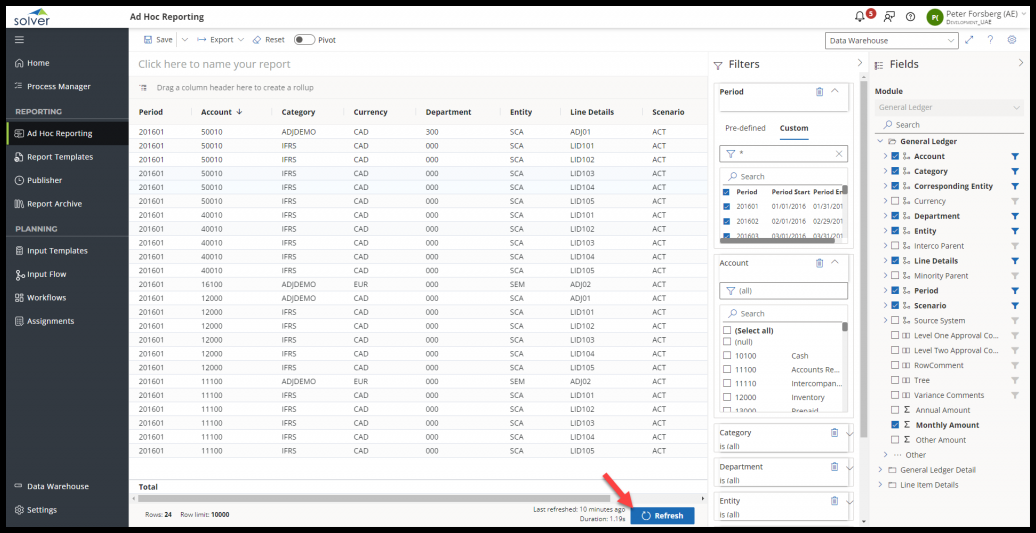Open the notifications bell icon
The width and height of the screenshot is (1036, 533).
(859, 17)
